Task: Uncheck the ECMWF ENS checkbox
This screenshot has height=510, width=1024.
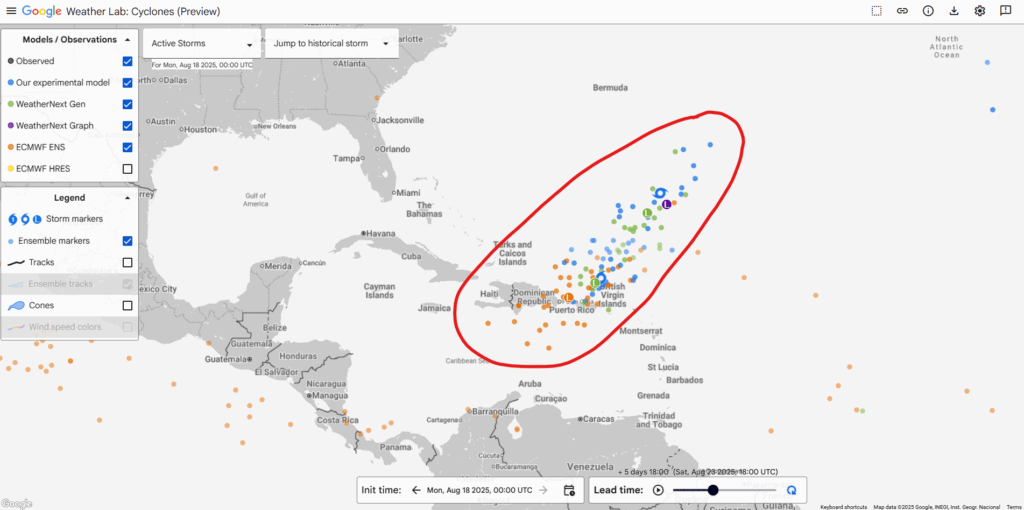Action: pyautogui.click(x=127, y=147)
